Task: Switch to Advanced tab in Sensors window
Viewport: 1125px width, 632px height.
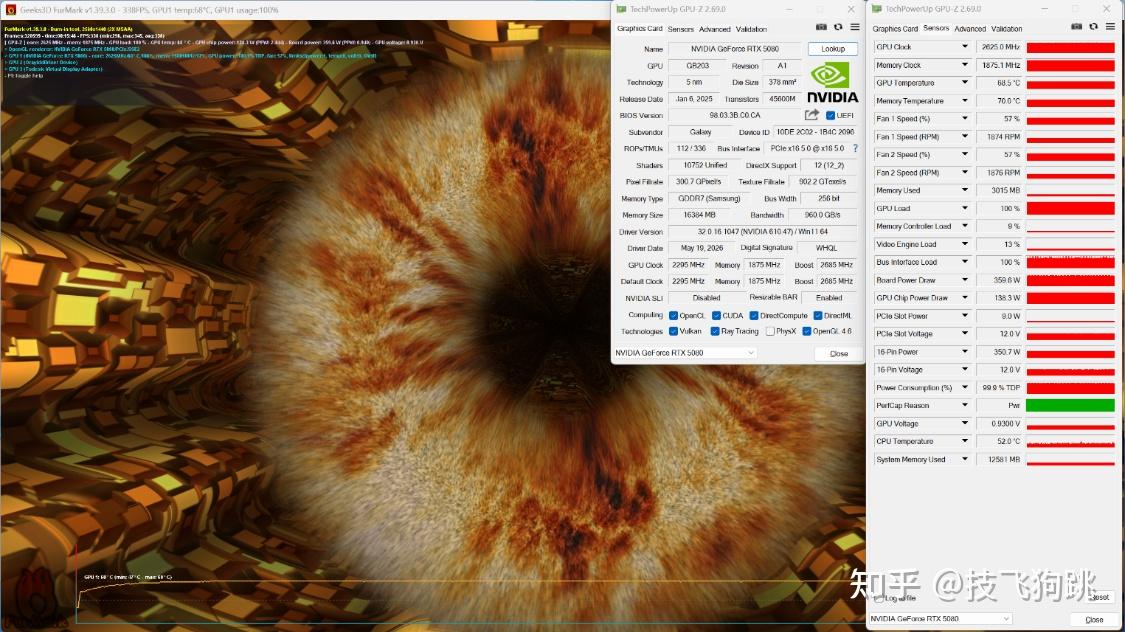Action: [970, 29]
